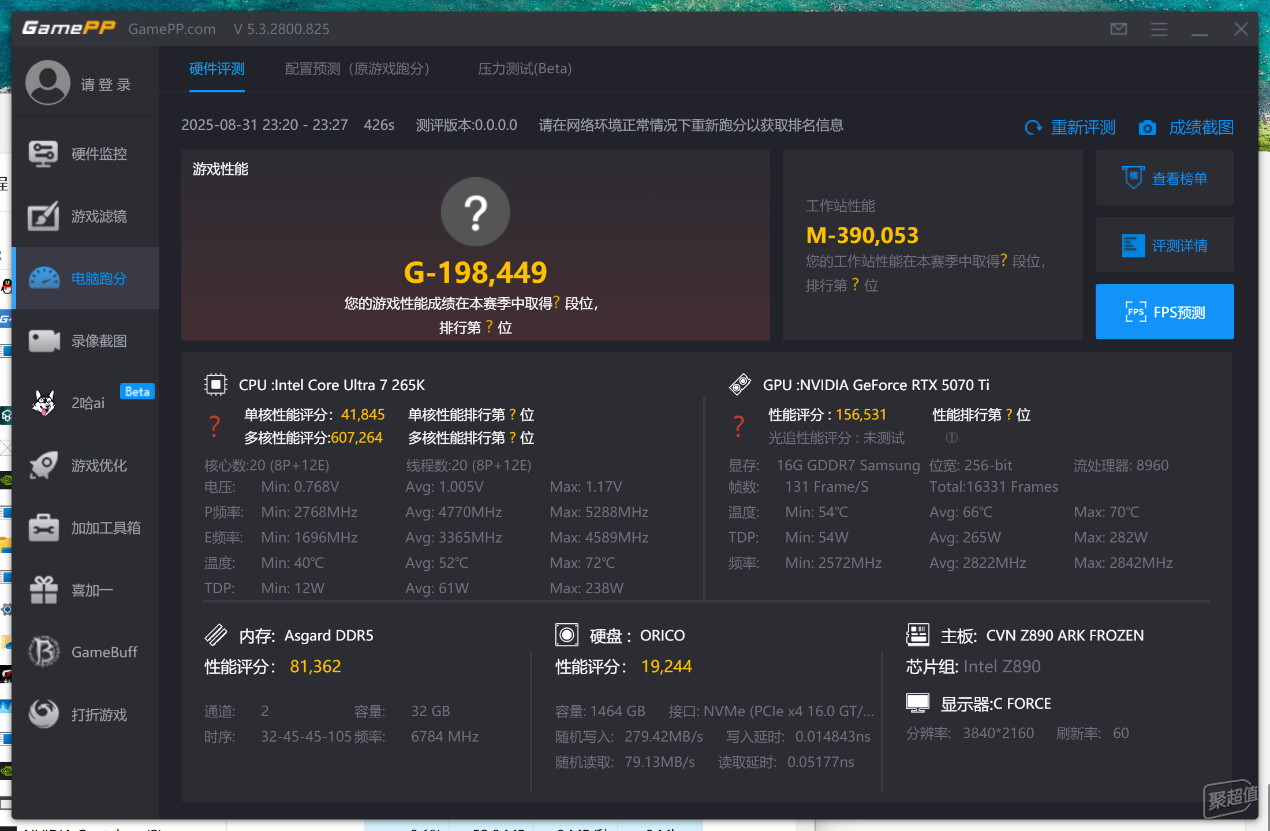The height and width of the screenshot is (831, 1270).
Task: Click single-core score 41,845
Action: 363,414
